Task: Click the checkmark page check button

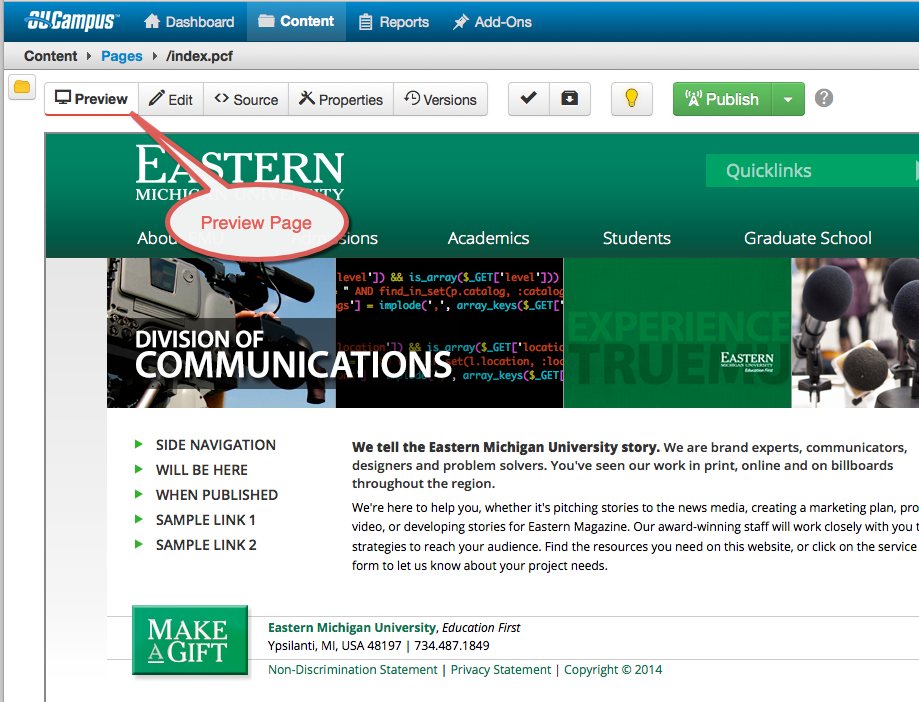Action: [x=529, y=98]
